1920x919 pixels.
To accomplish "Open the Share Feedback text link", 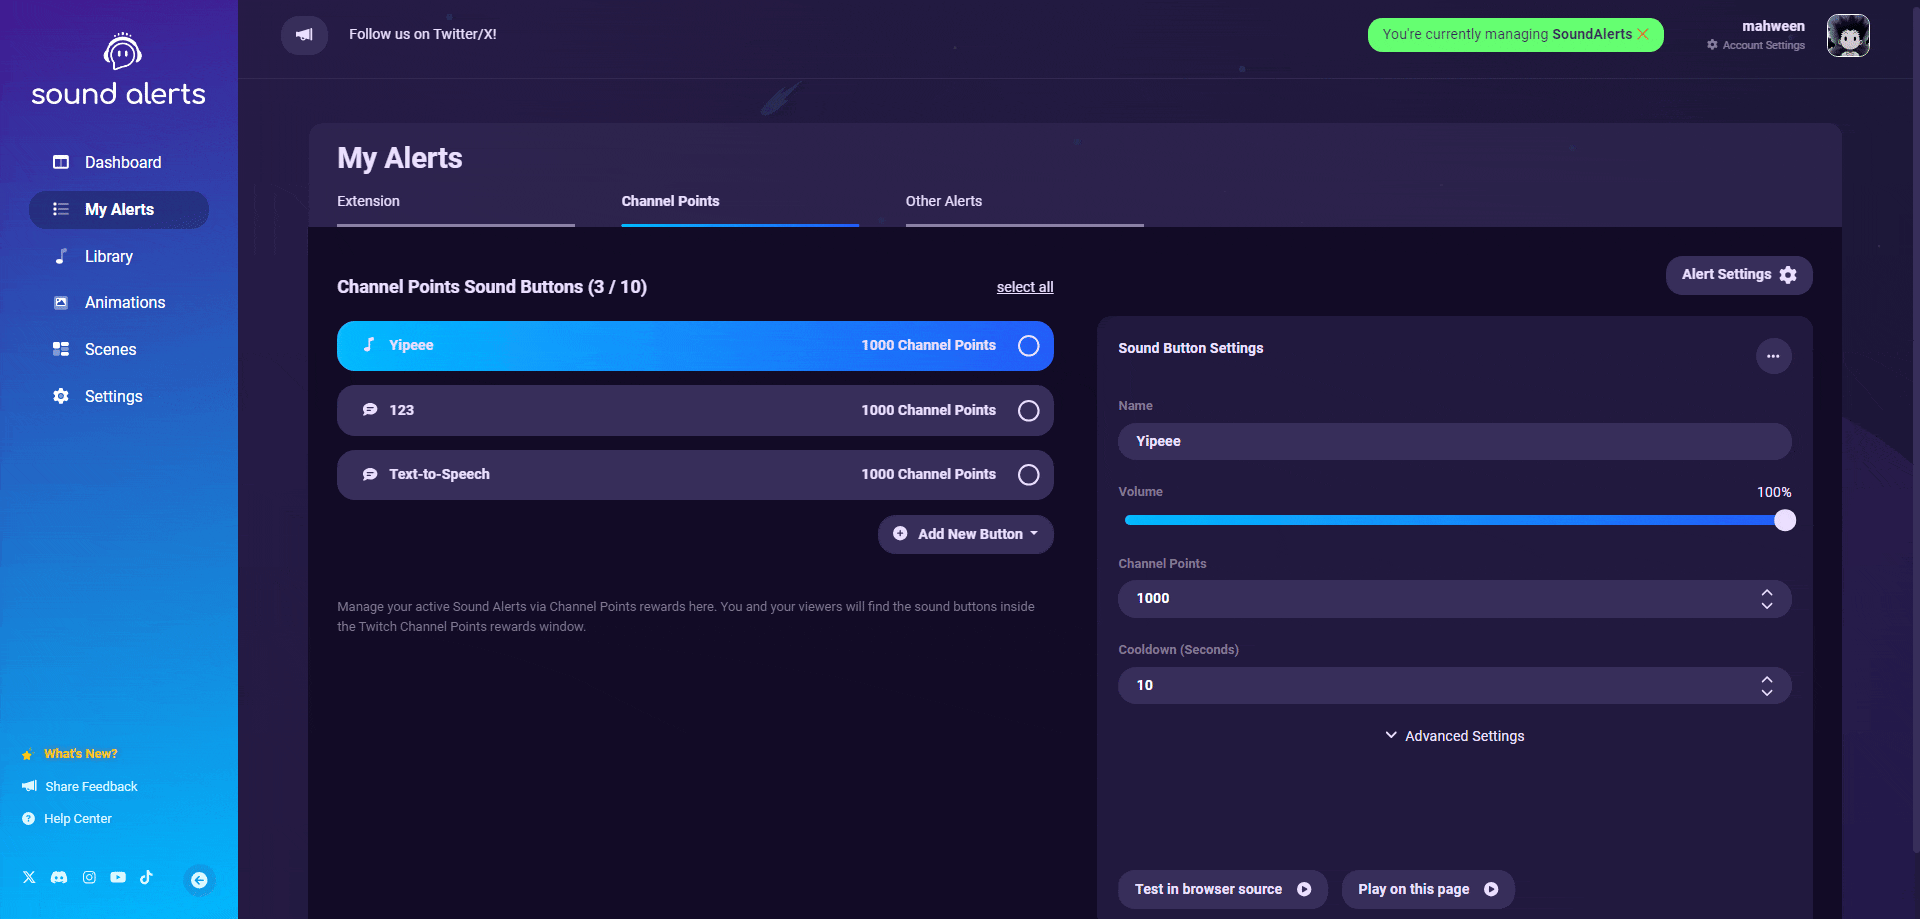I will [91, 787].
